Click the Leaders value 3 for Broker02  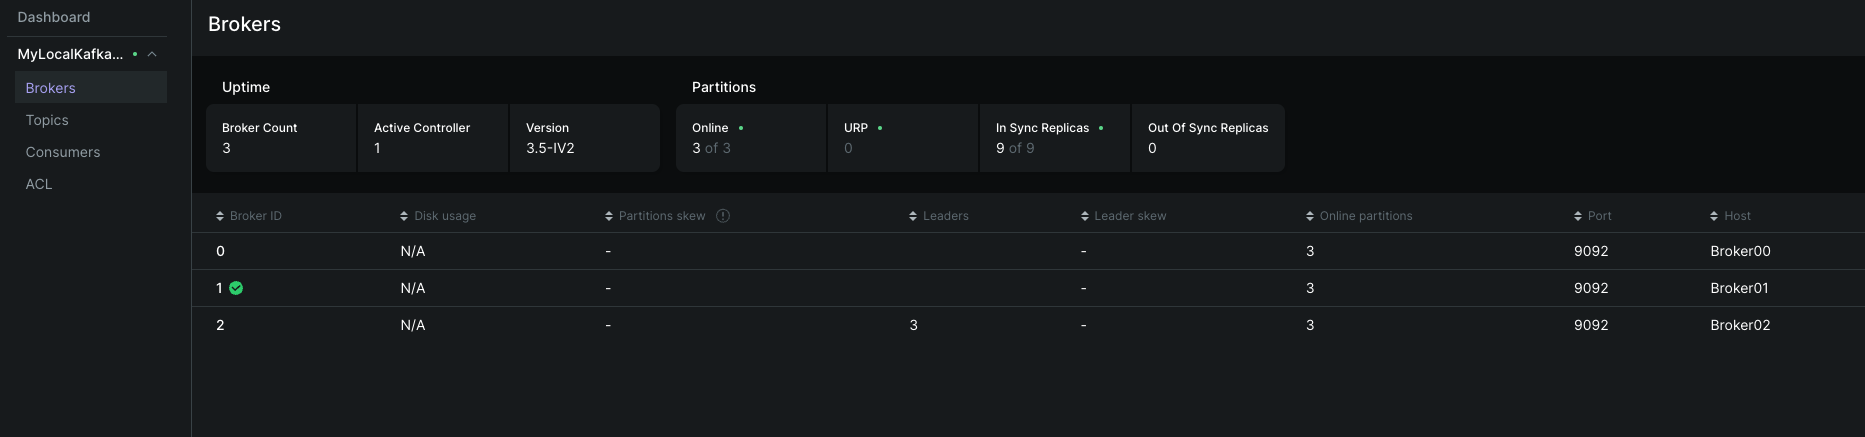(913, 325)
